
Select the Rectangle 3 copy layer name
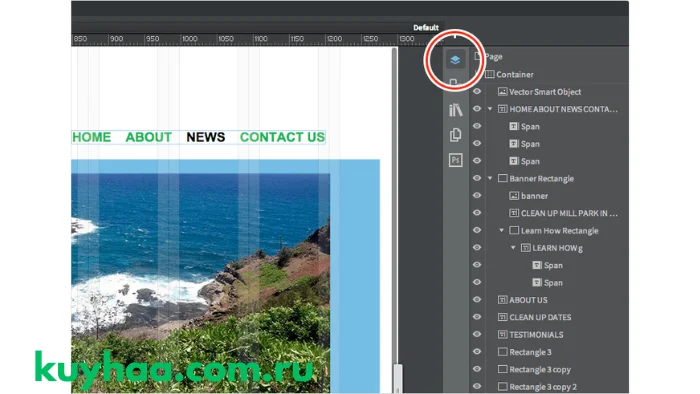[540, 369]
